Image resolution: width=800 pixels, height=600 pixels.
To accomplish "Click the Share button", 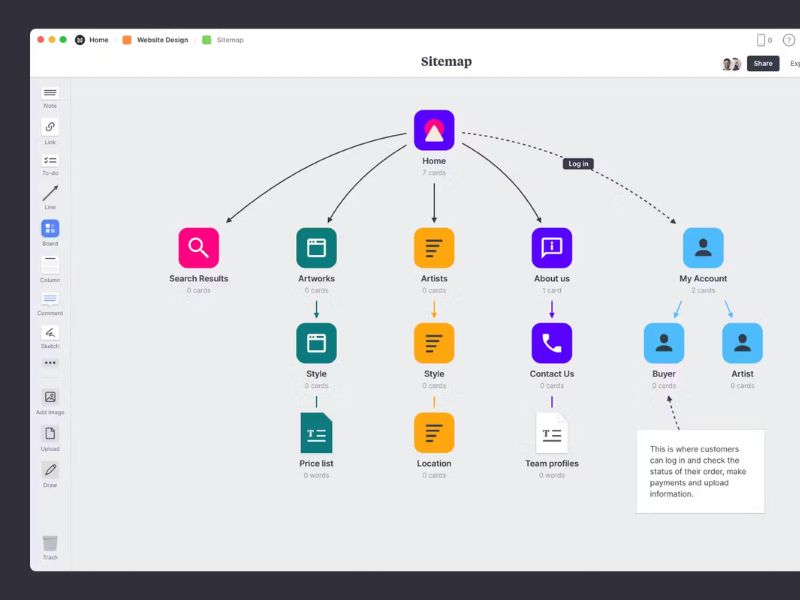I will (763, 63).
